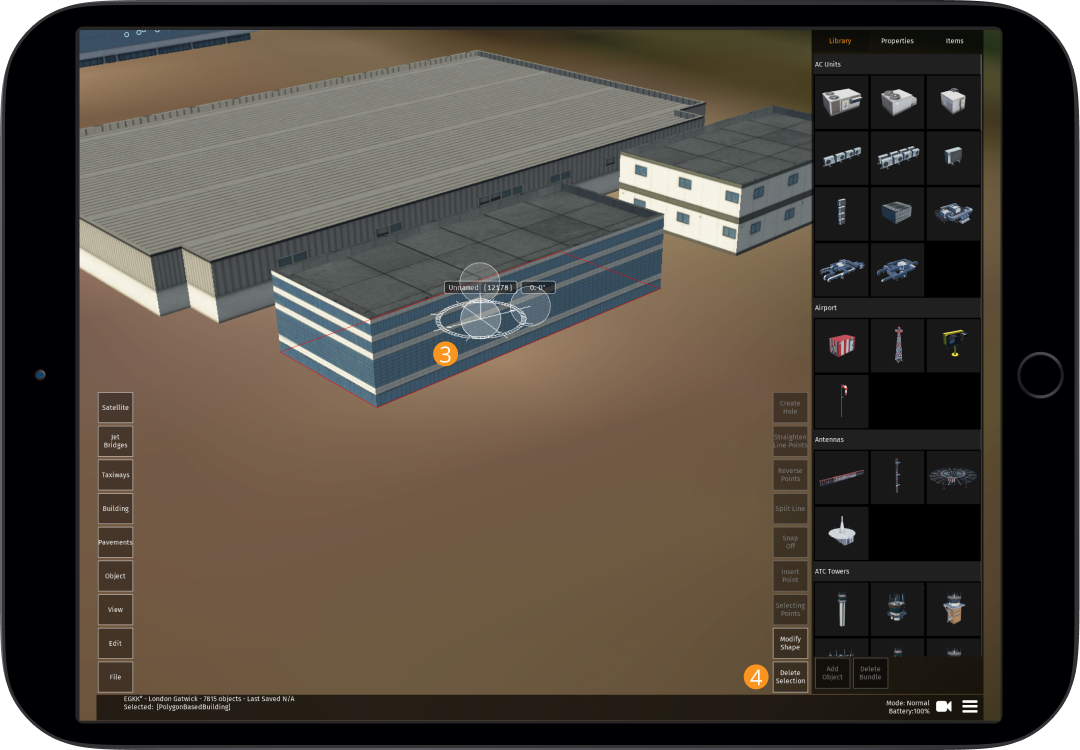Select the yellow crane icon in the Airport library

pos(953,345)
